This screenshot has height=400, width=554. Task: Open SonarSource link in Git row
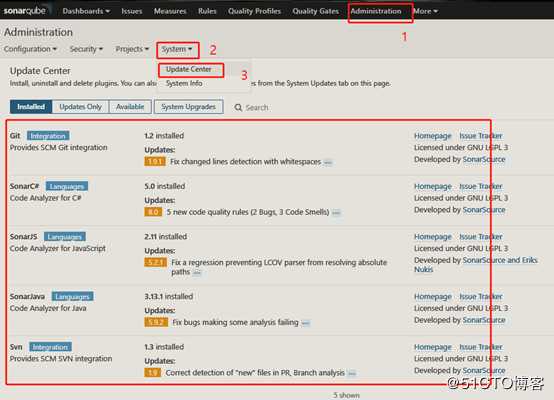click(x=484, y=159)
